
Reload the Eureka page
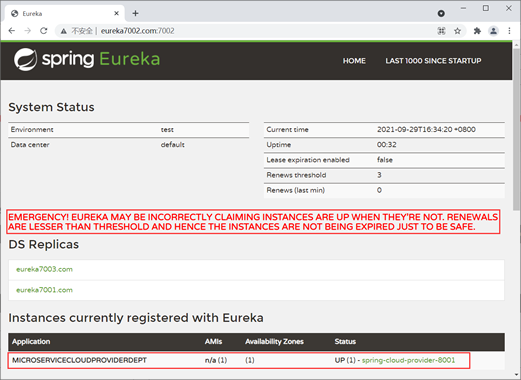(x=44, y=31)
